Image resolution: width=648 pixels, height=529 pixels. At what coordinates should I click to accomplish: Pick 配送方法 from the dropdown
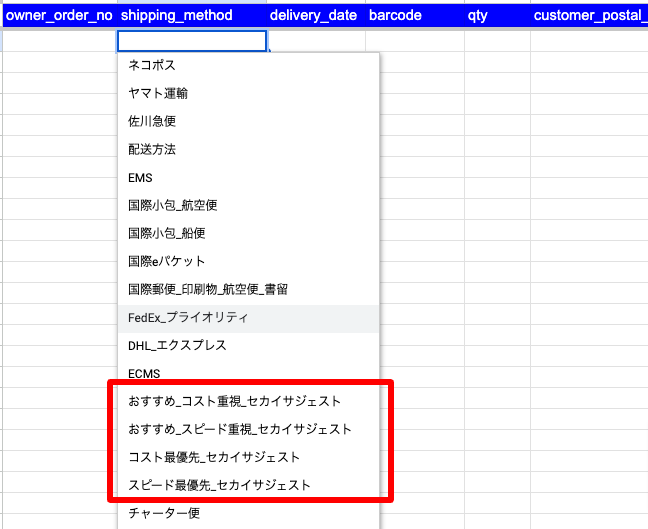point(152,149)
